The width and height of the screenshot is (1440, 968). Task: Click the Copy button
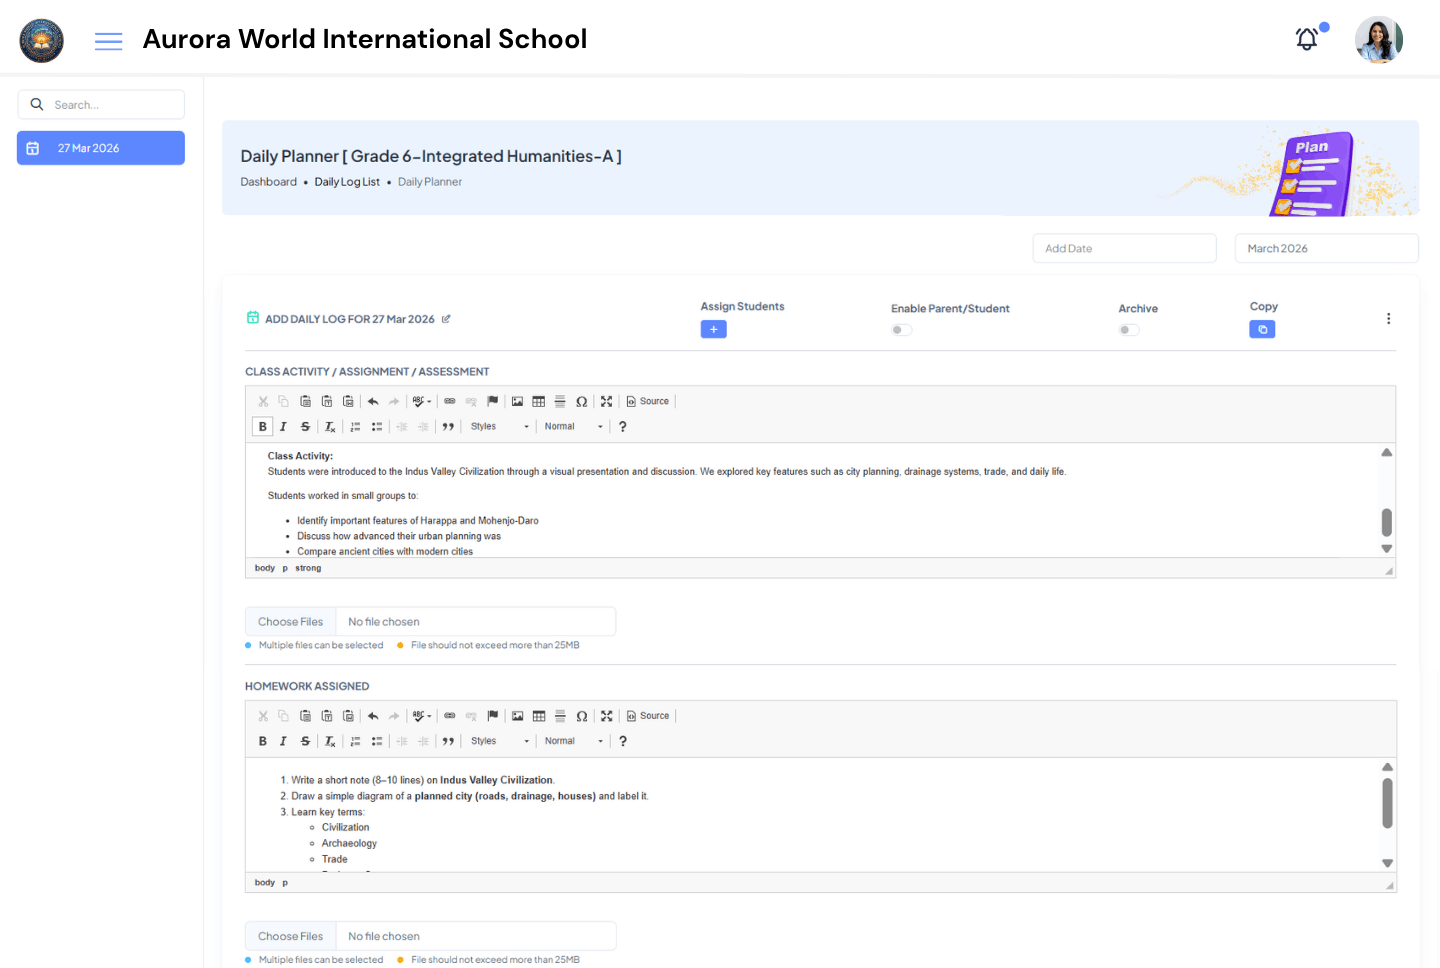click(x=1262, y=329)
